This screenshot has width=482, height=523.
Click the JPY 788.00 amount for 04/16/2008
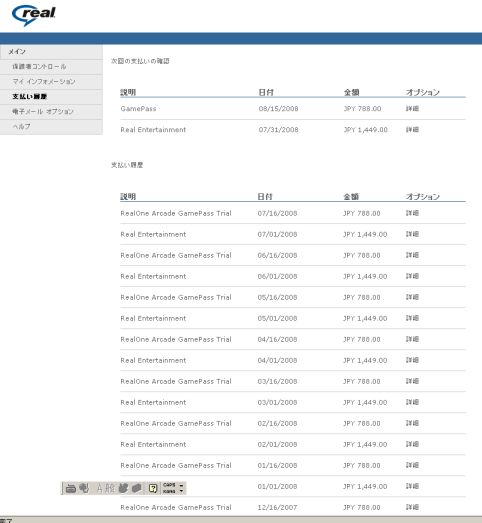click(362, 339)
